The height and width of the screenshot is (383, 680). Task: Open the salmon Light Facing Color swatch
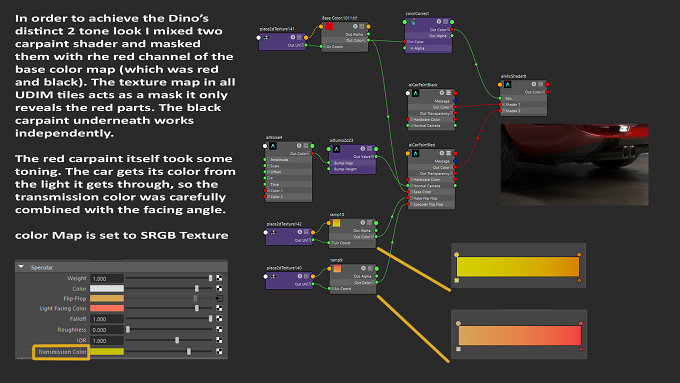[107, 308]
